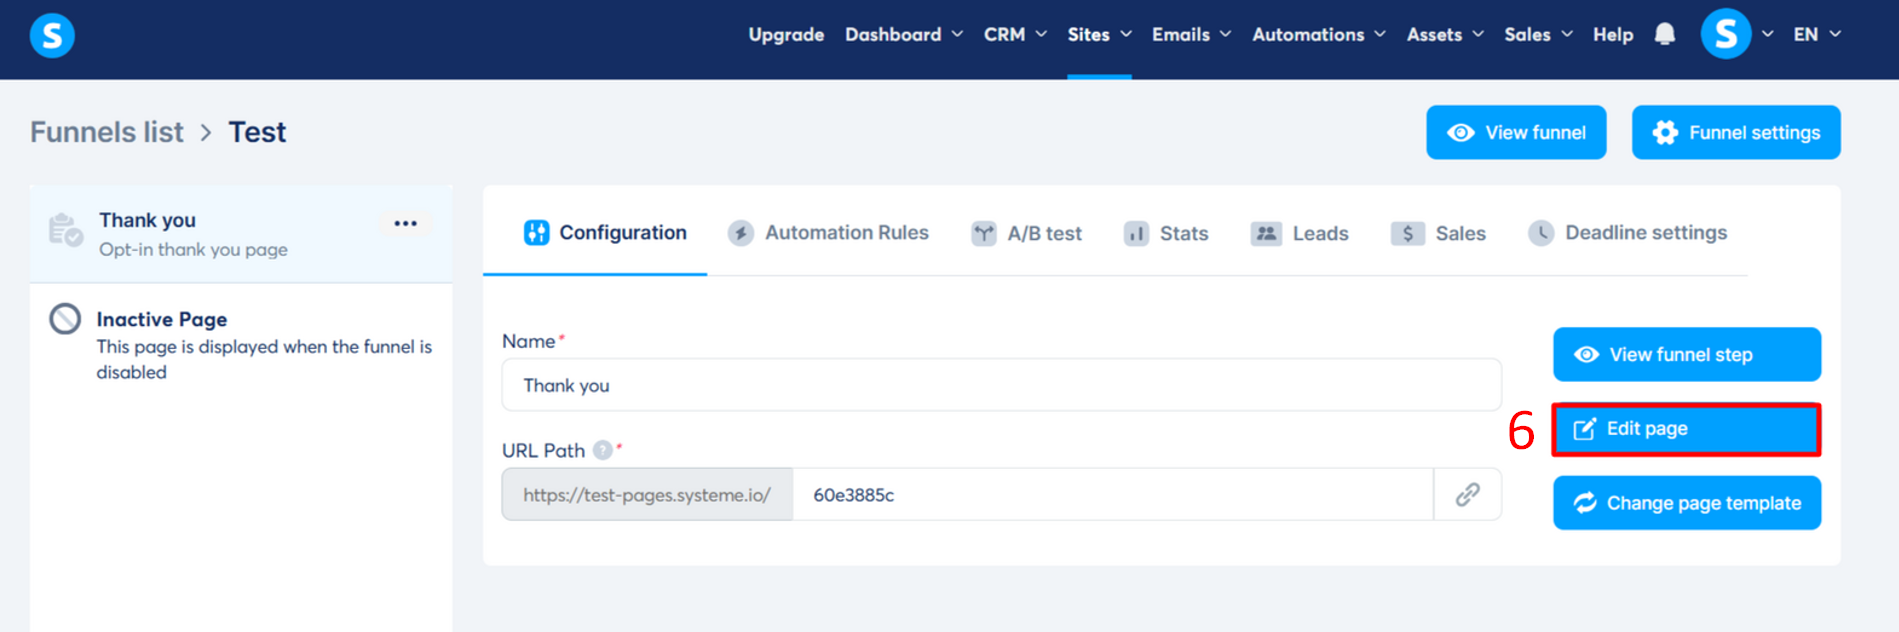1899x632 pixels.
Task: Click the Opt-in thank you page subtitle
Action: coord(193,250)
